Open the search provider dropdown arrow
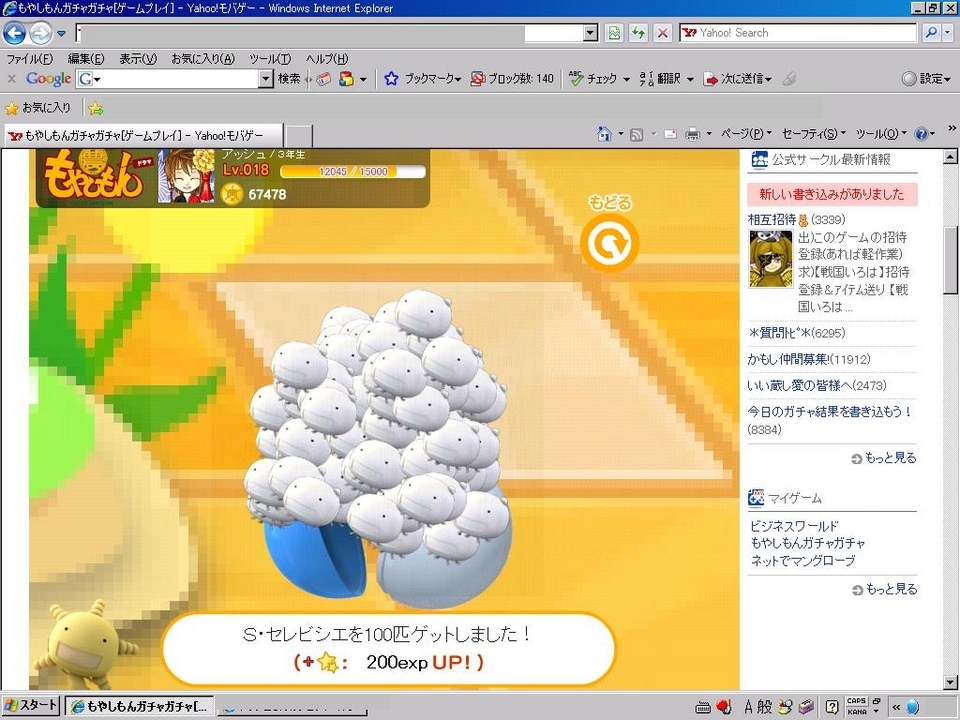Image resolution: width=960 pixels, height=720 pixels. [948, 33]
